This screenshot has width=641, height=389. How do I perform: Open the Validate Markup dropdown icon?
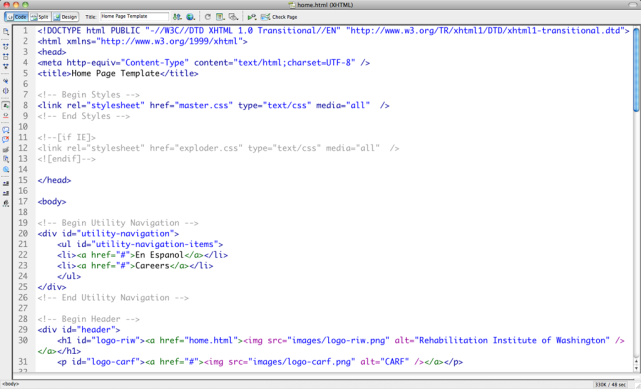[252, 17]
